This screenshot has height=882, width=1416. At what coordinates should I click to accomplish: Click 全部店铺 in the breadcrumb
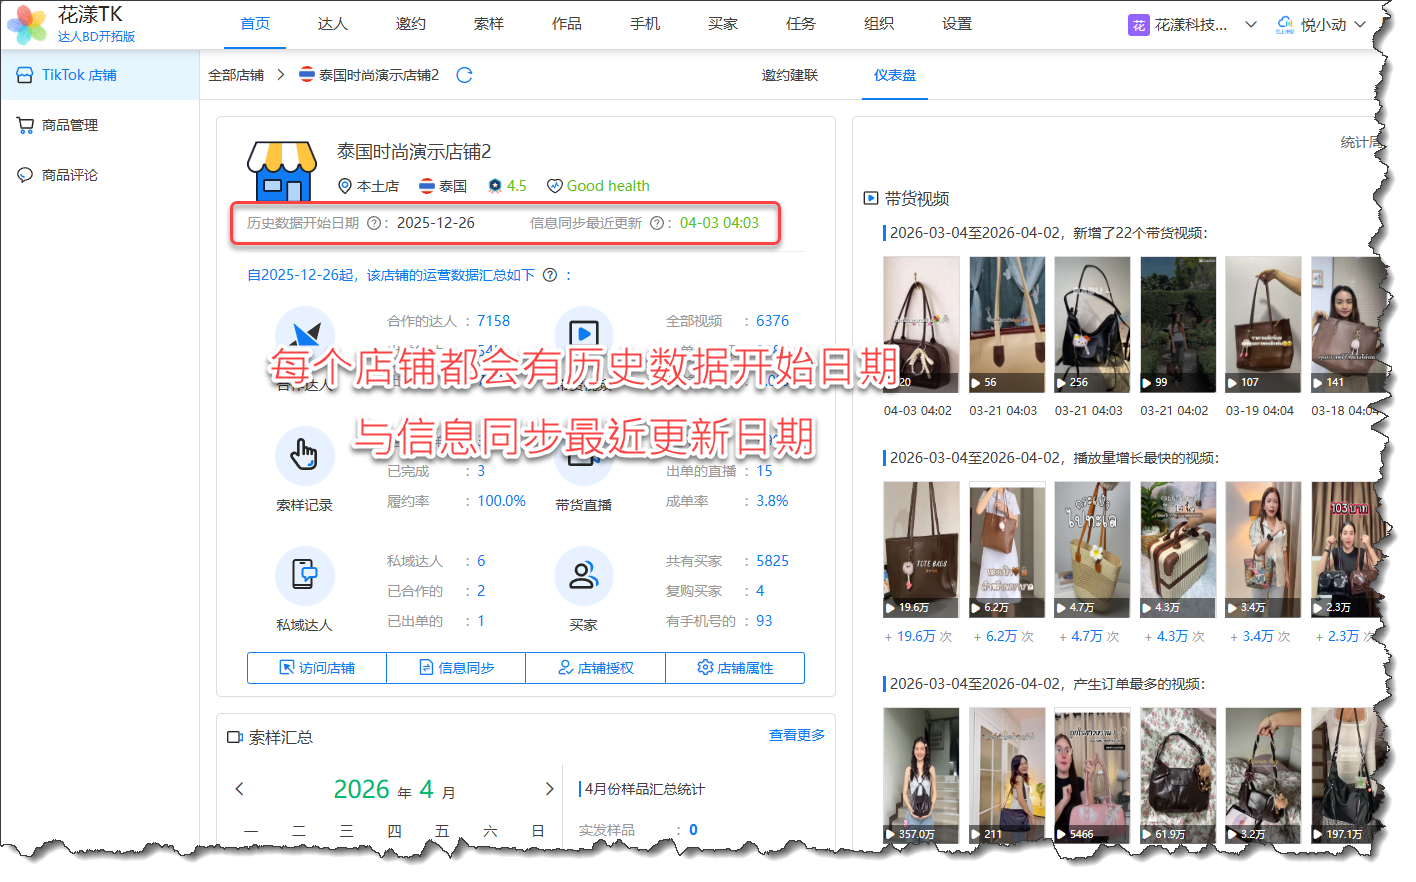click(236, 75)
